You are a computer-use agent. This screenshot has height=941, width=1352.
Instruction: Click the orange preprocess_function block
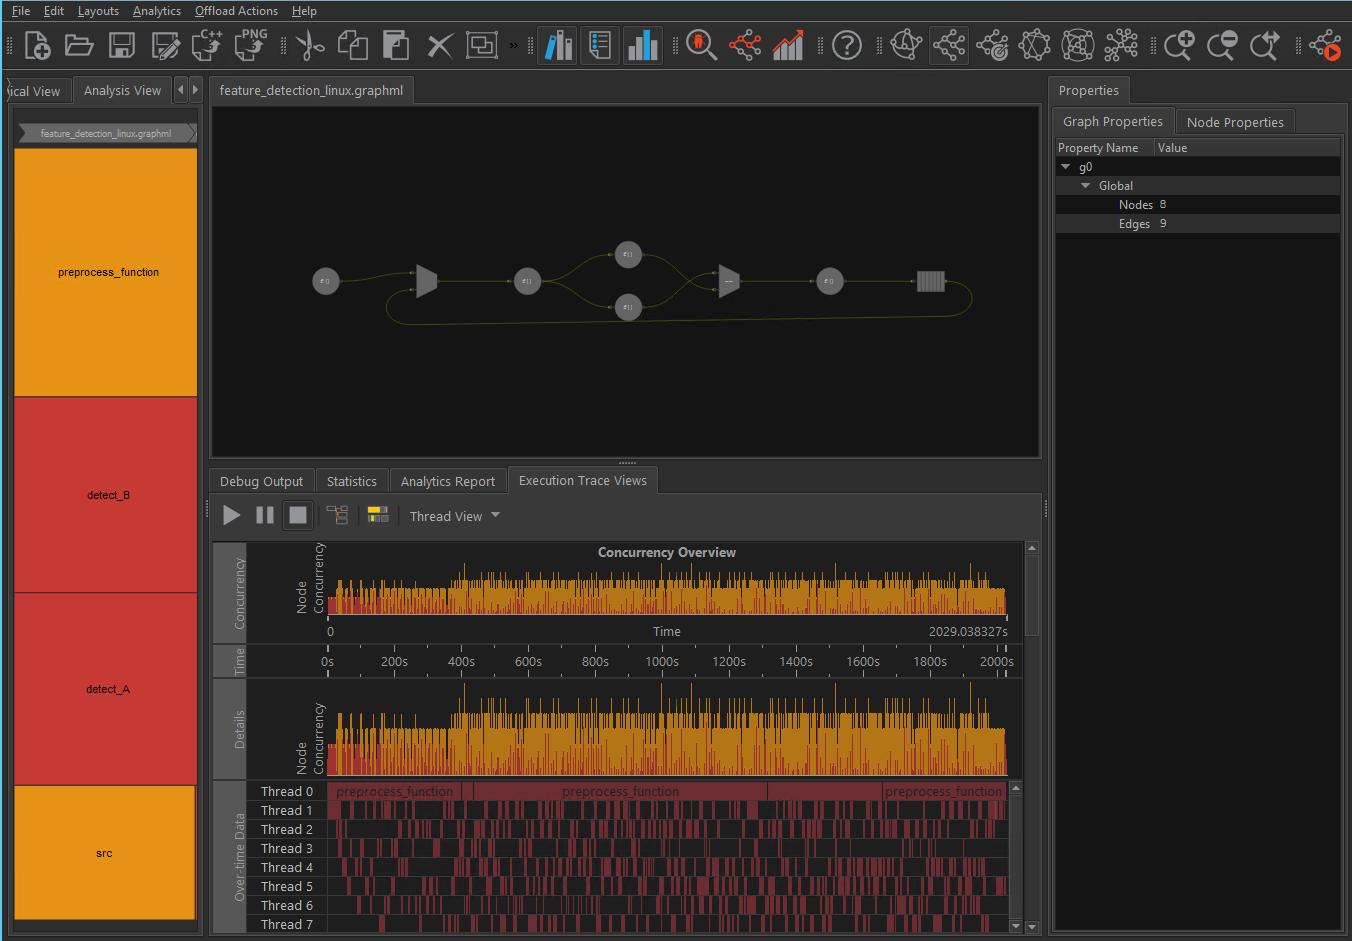(x=106, y=272)
